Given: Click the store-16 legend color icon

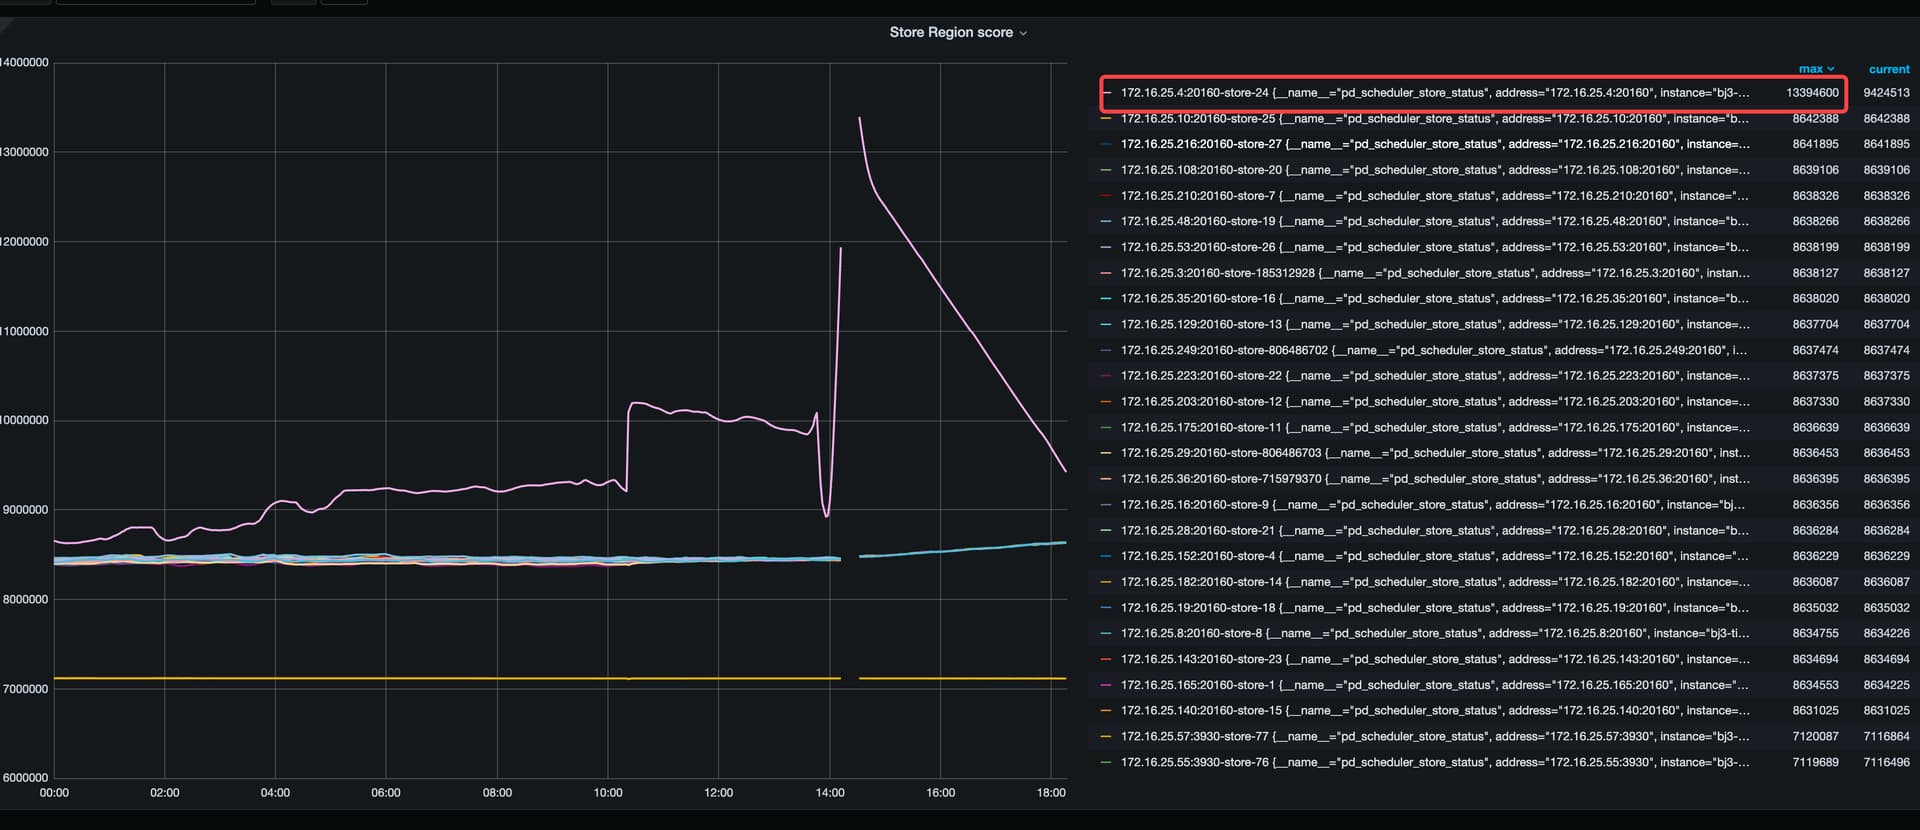Looking at the screenshot, I should [x=1106, y=299].
